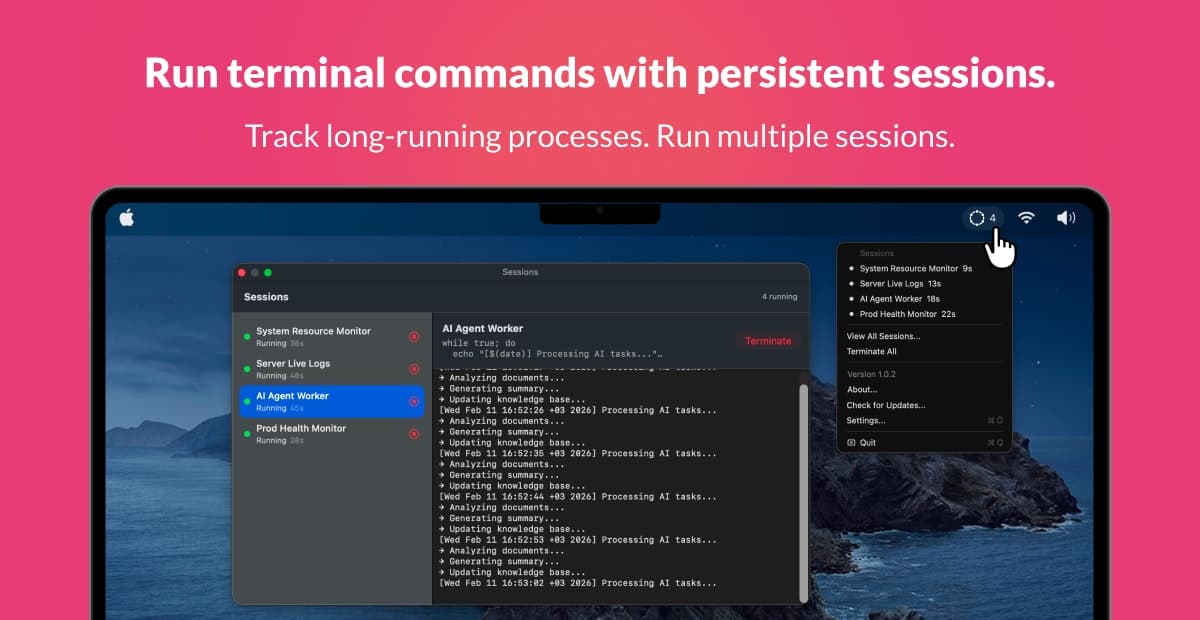The width and height of the screenshot is (1200, 620).
Task: Open the Apple menu
Action: 126,217
